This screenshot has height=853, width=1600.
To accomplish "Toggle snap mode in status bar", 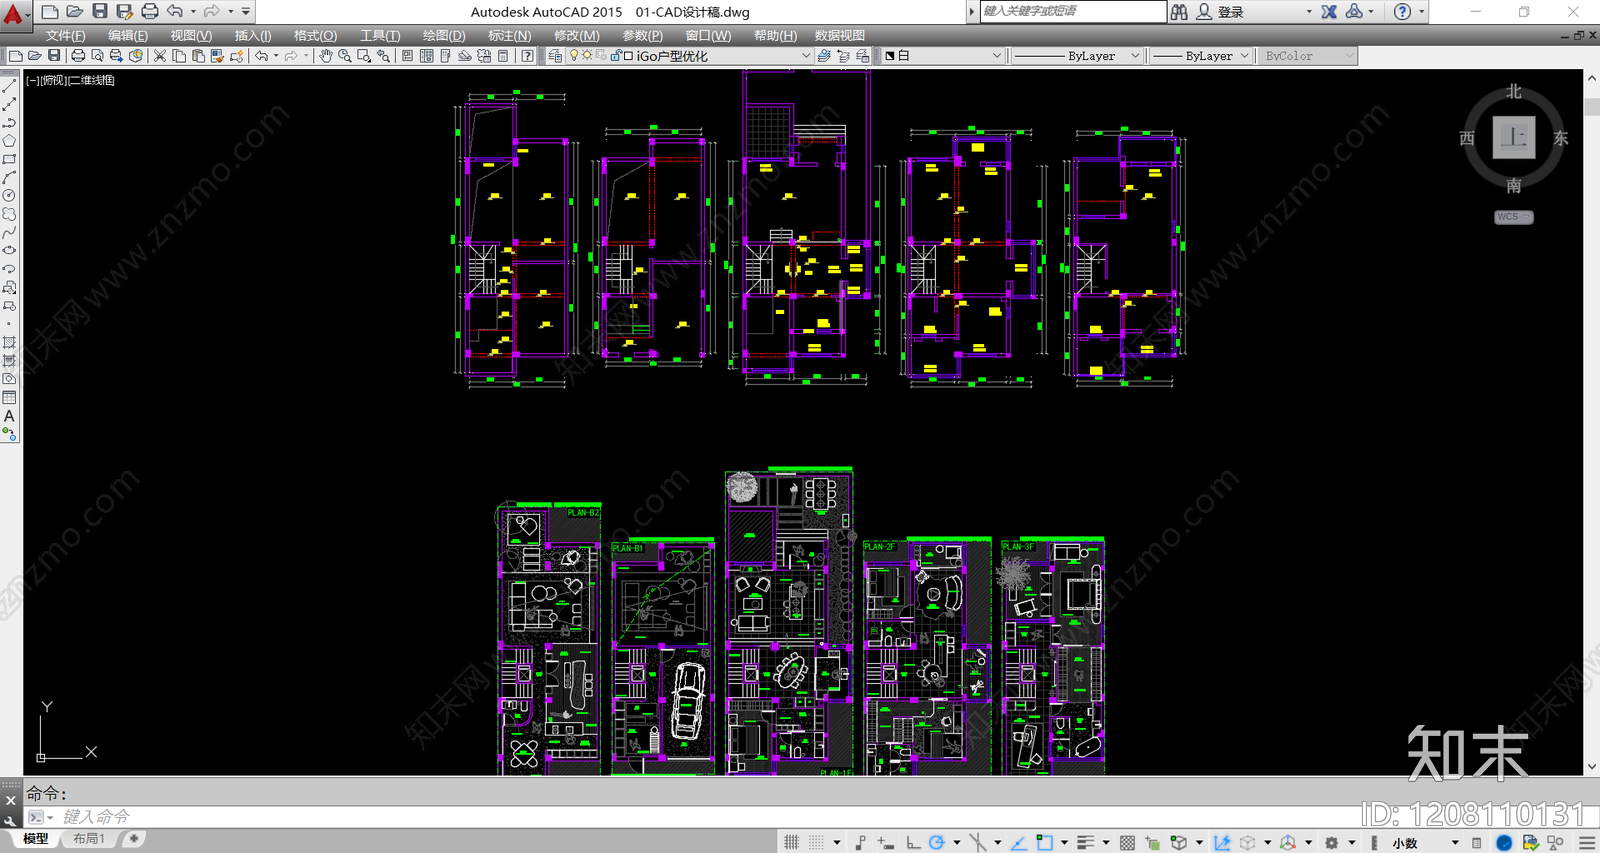I will tap(816, 843).
